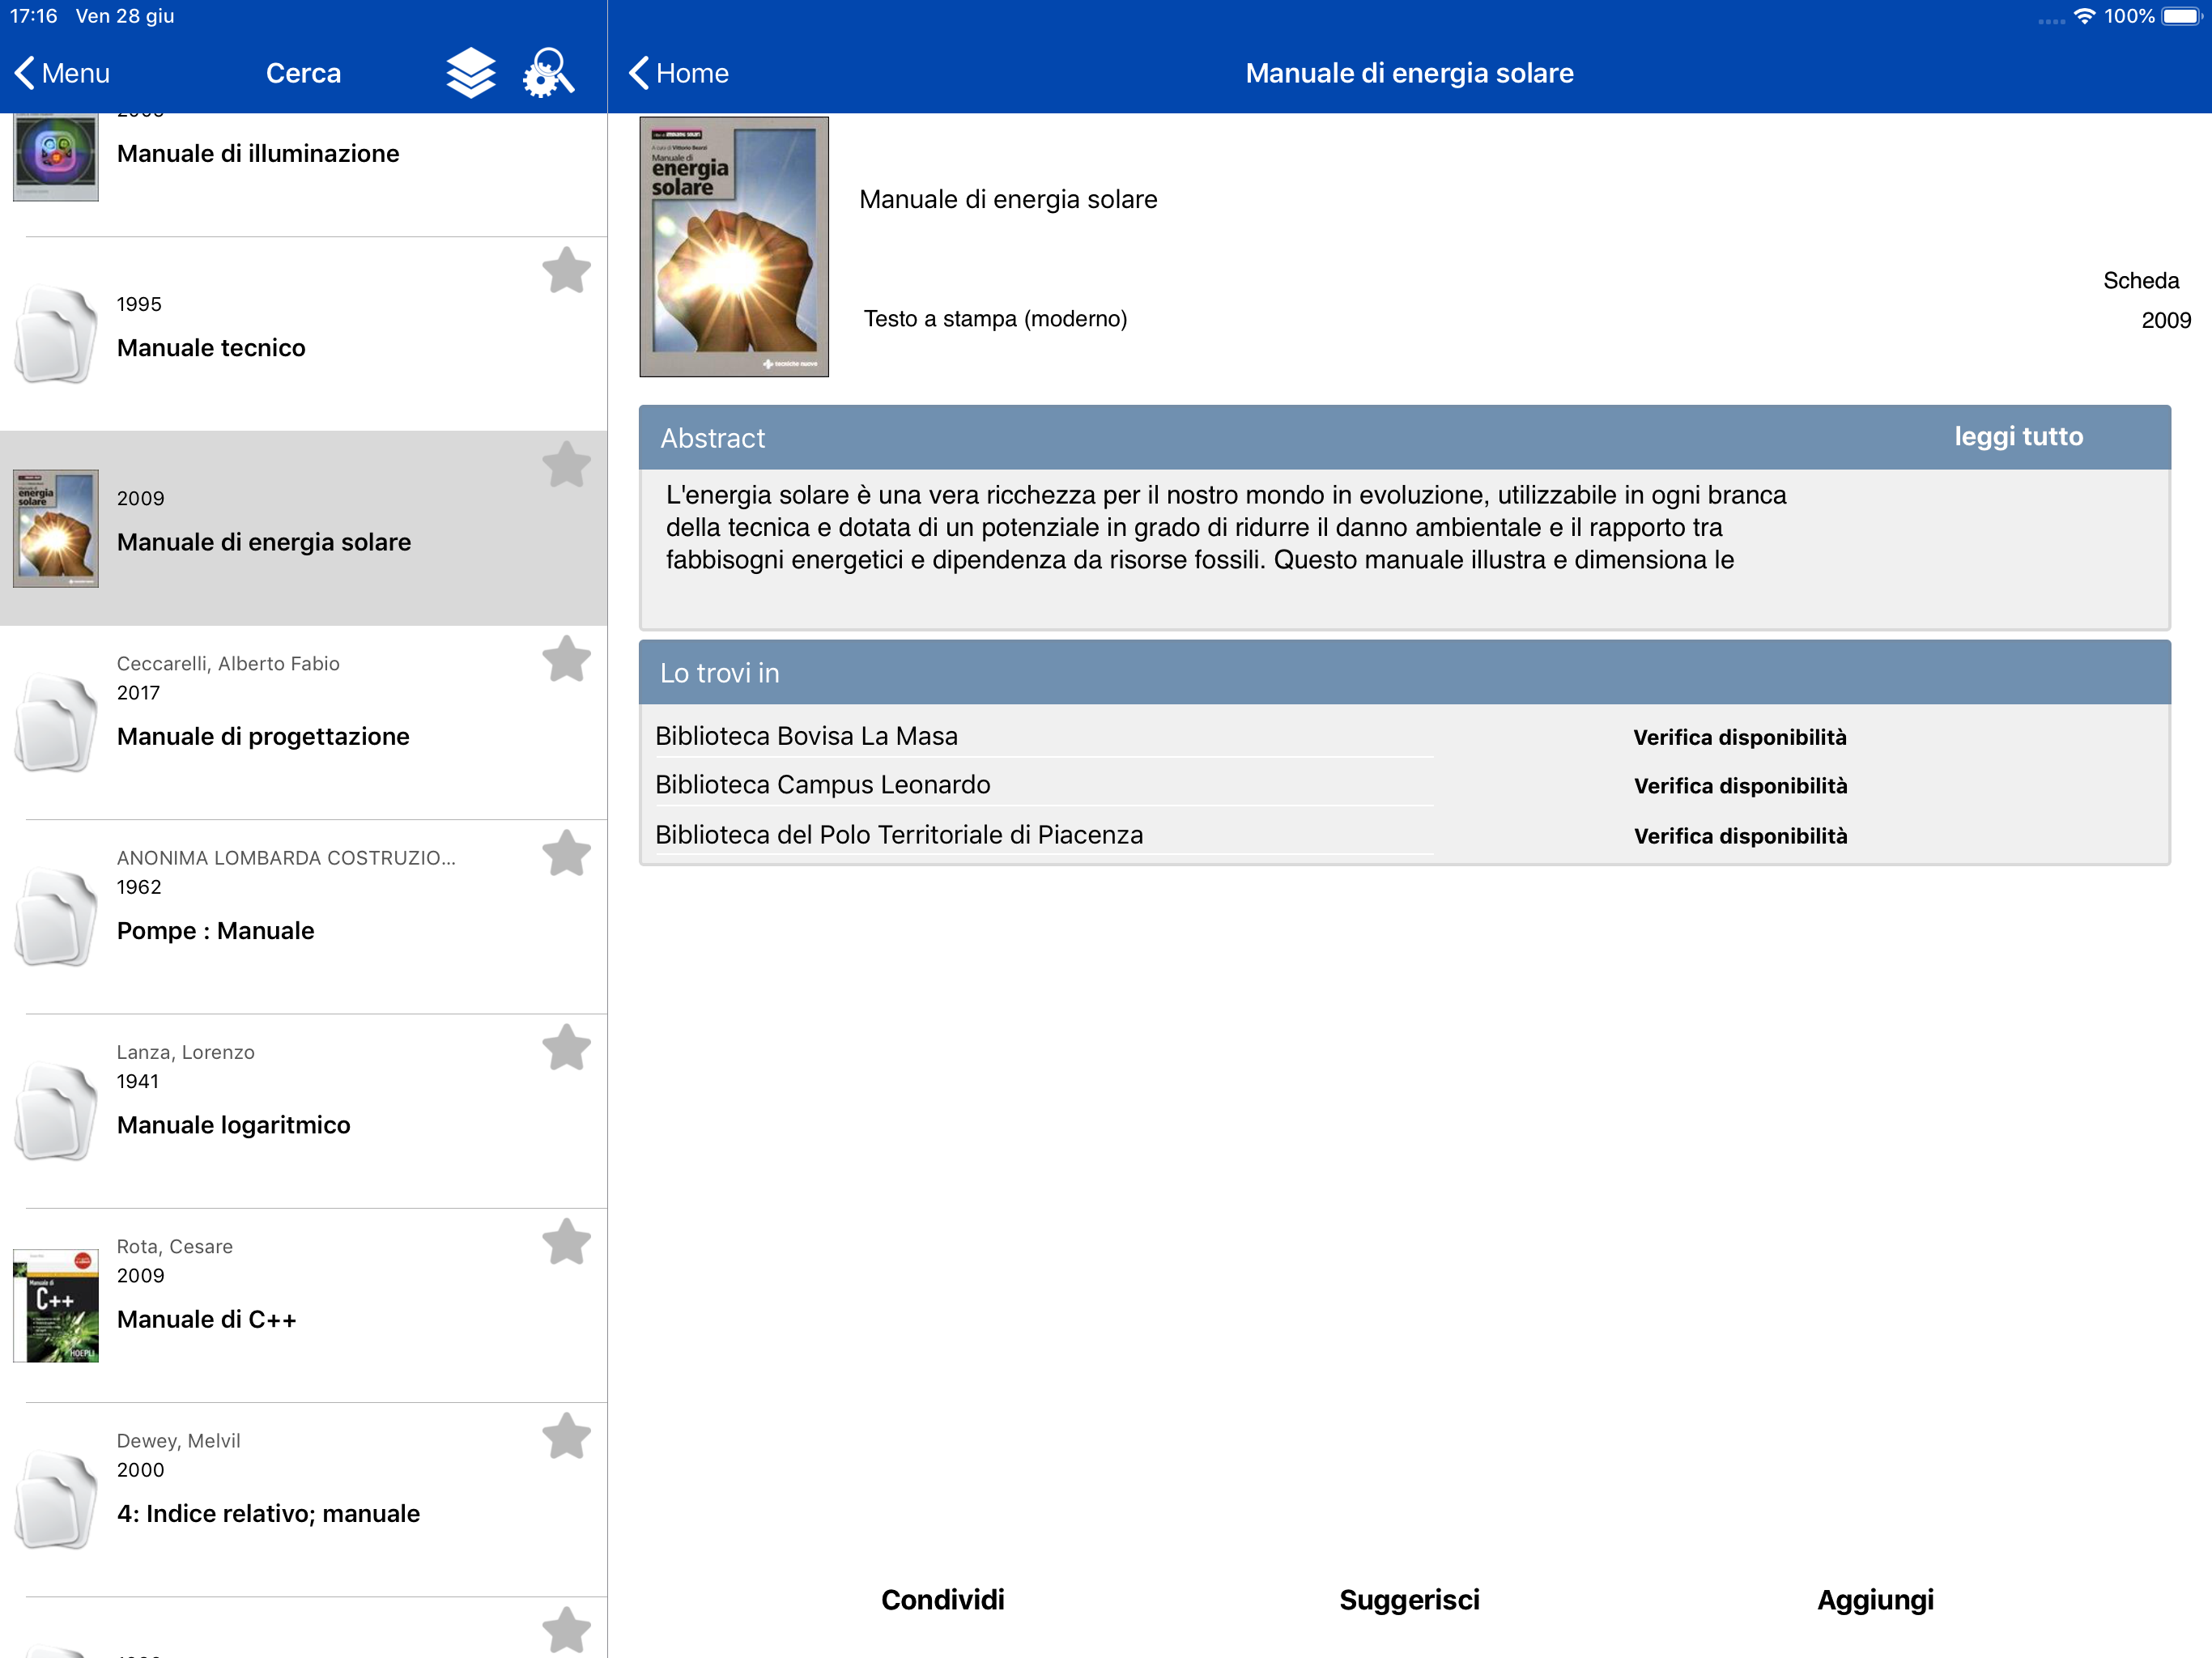Favorite Manuale tecnico with star
The height and width of the screenshot is (1658, 2212).
(566, 270)
